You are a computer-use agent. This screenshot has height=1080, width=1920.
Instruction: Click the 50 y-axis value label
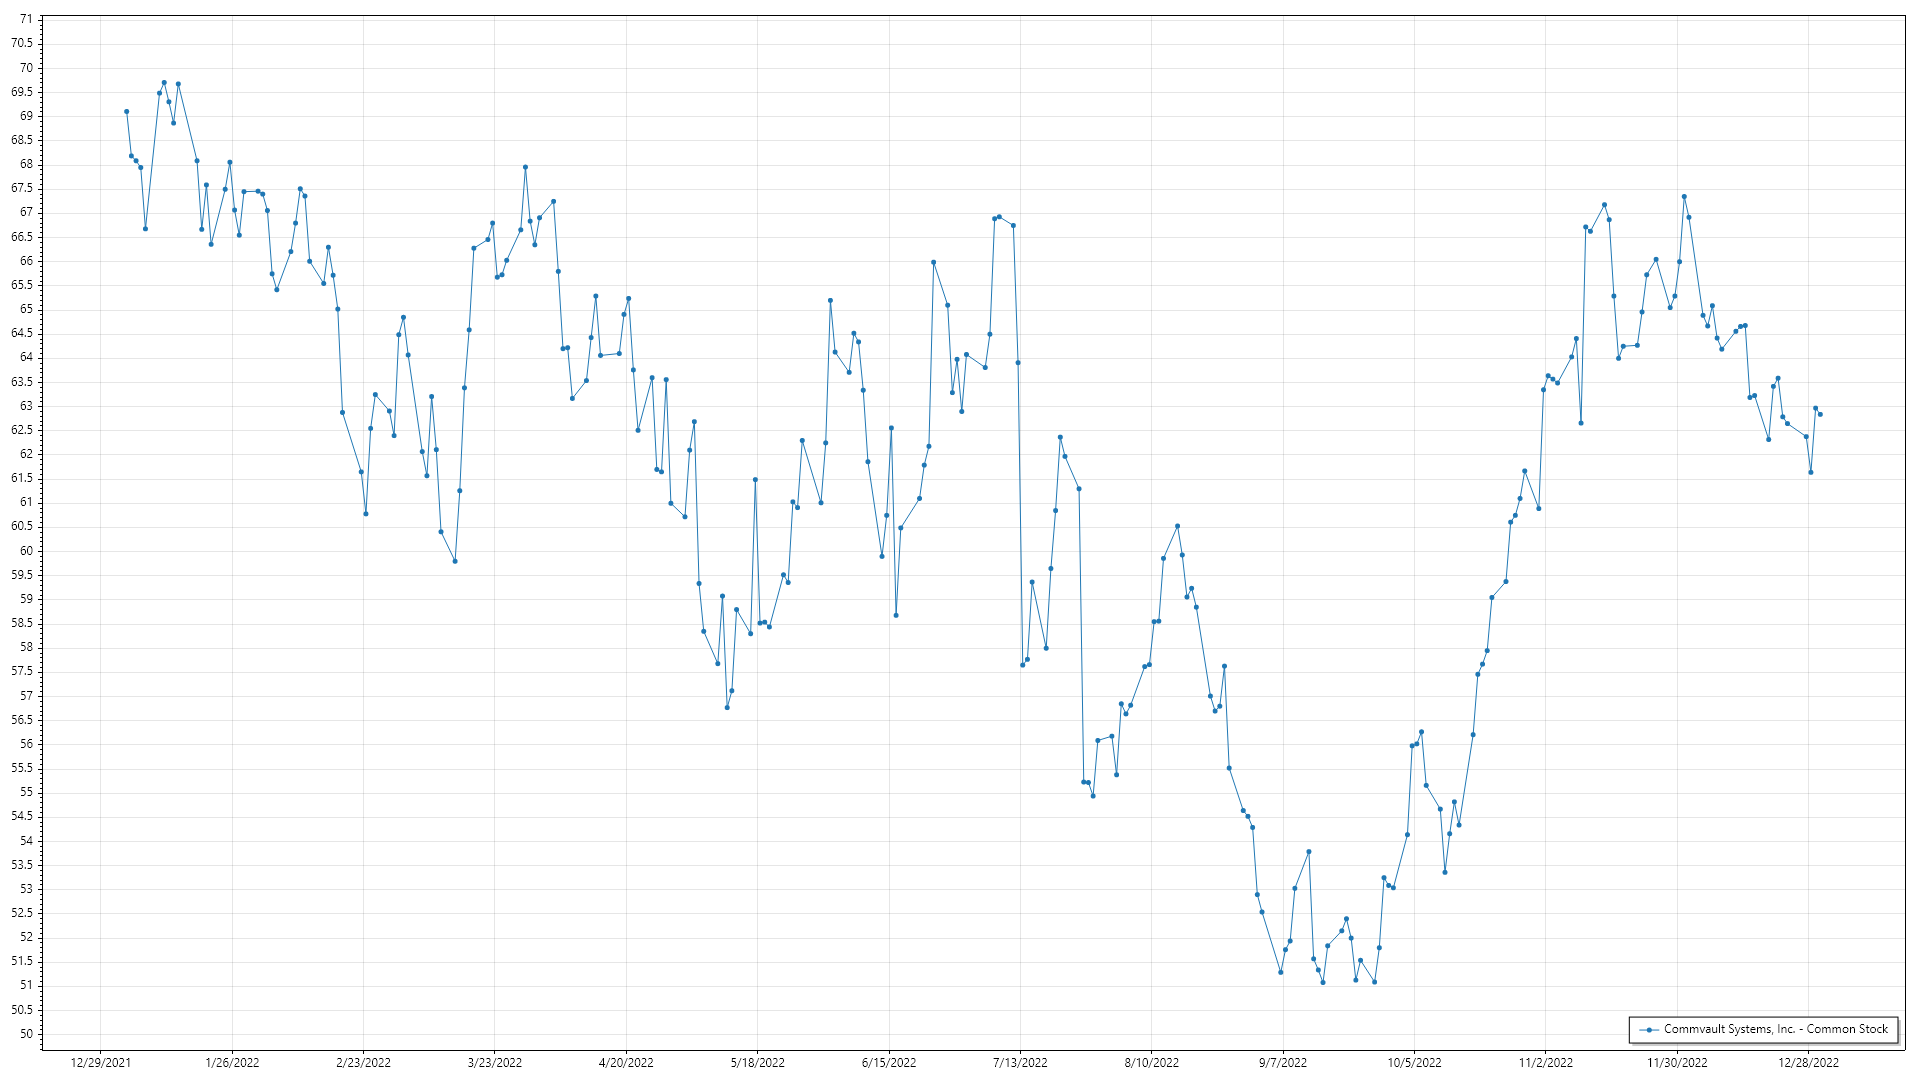click(26, 1034)
